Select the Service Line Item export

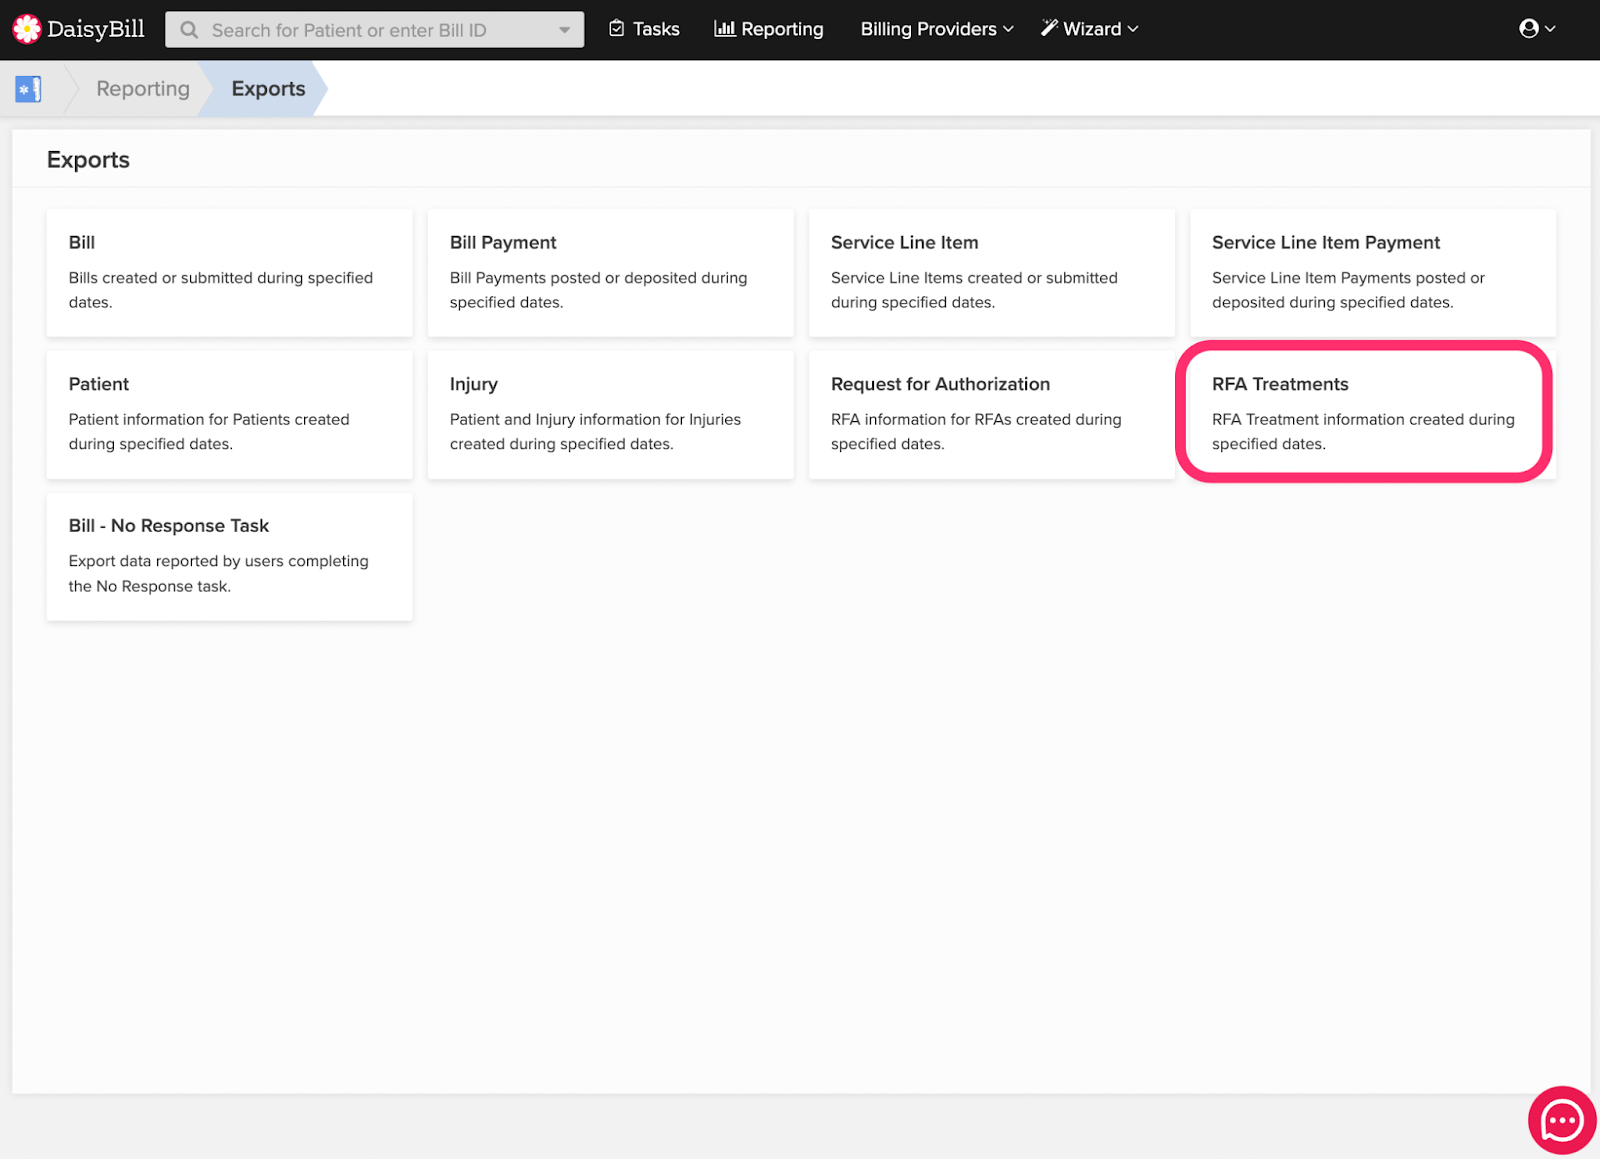pyautogui.click(x=991, y=273)
